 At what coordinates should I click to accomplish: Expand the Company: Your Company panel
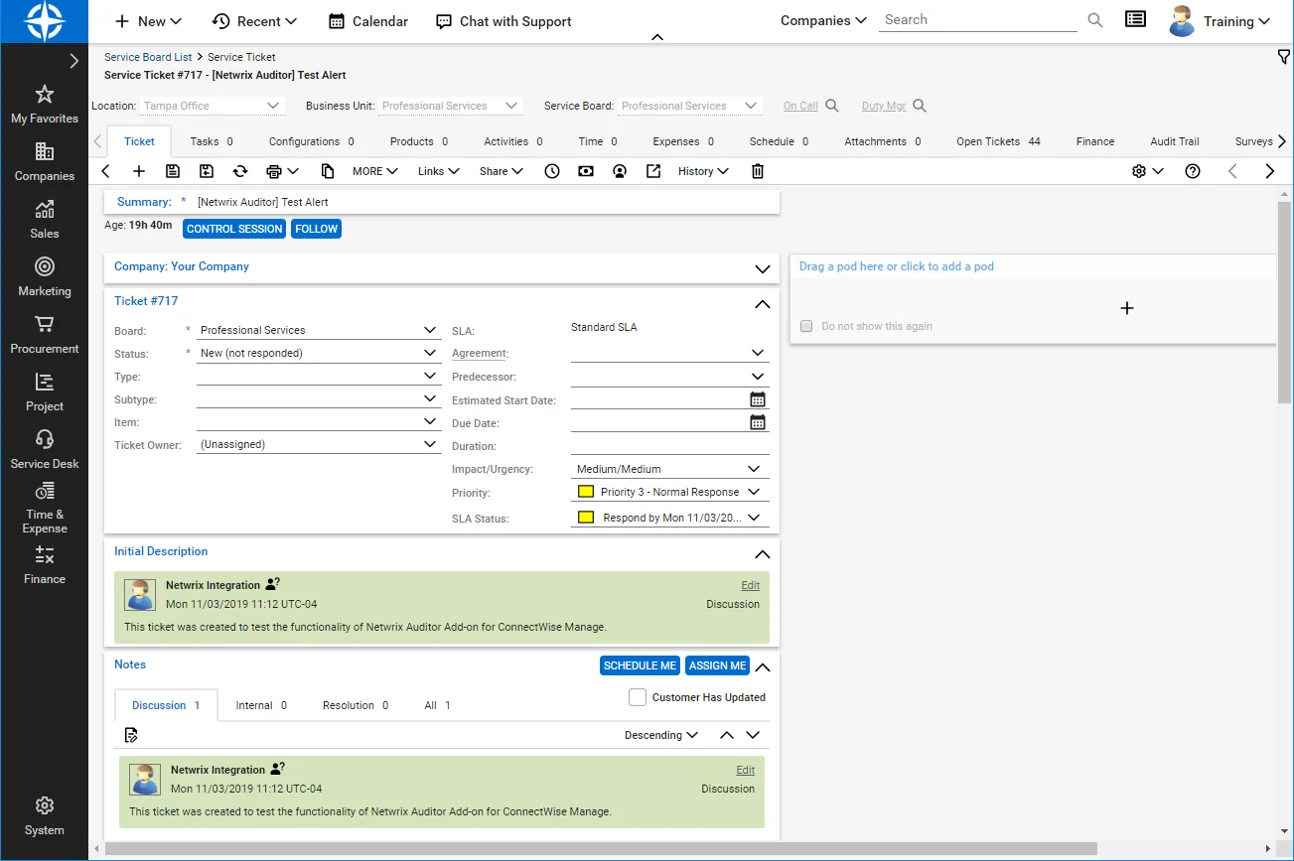(762, 269)
